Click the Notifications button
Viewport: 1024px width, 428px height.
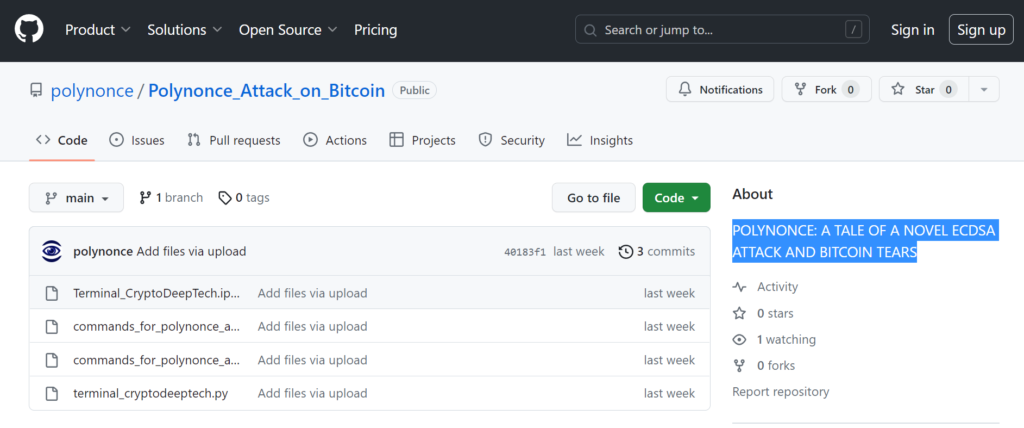pyautogui.click(x=720, y=90)
